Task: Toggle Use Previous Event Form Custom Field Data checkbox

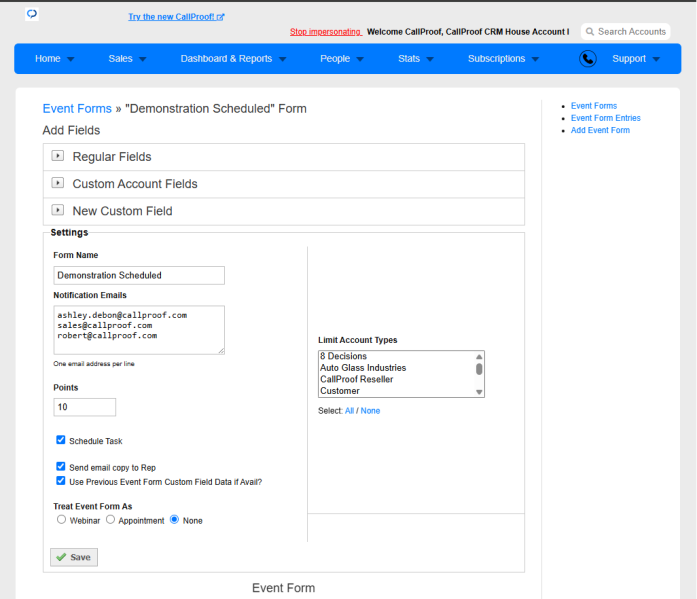Action: 61,481
